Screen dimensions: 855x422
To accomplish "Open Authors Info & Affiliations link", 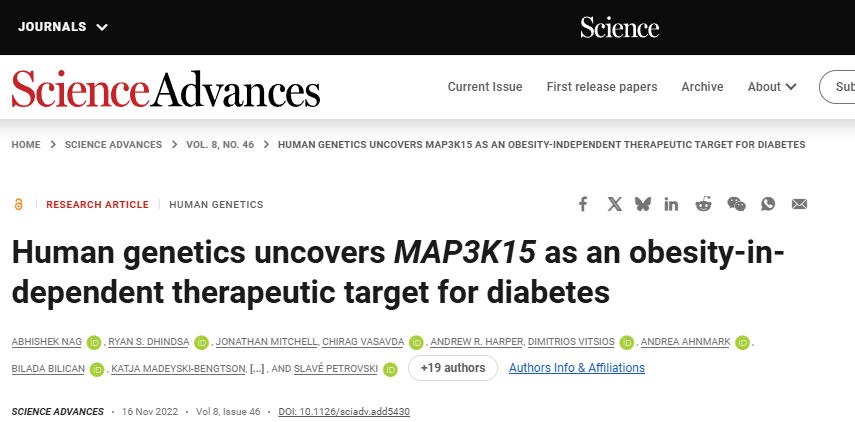I will point(577,368).
